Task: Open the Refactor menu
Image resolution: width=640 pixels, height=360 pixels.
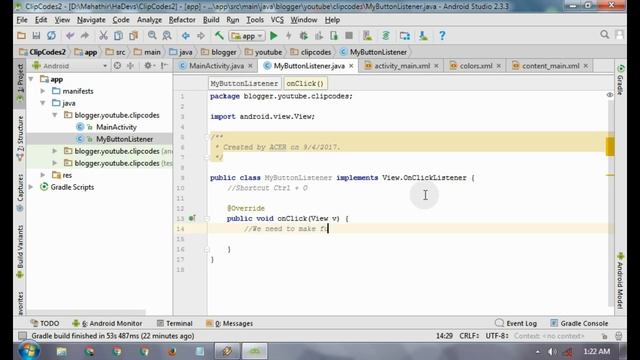Action: [x=182, y=20]
